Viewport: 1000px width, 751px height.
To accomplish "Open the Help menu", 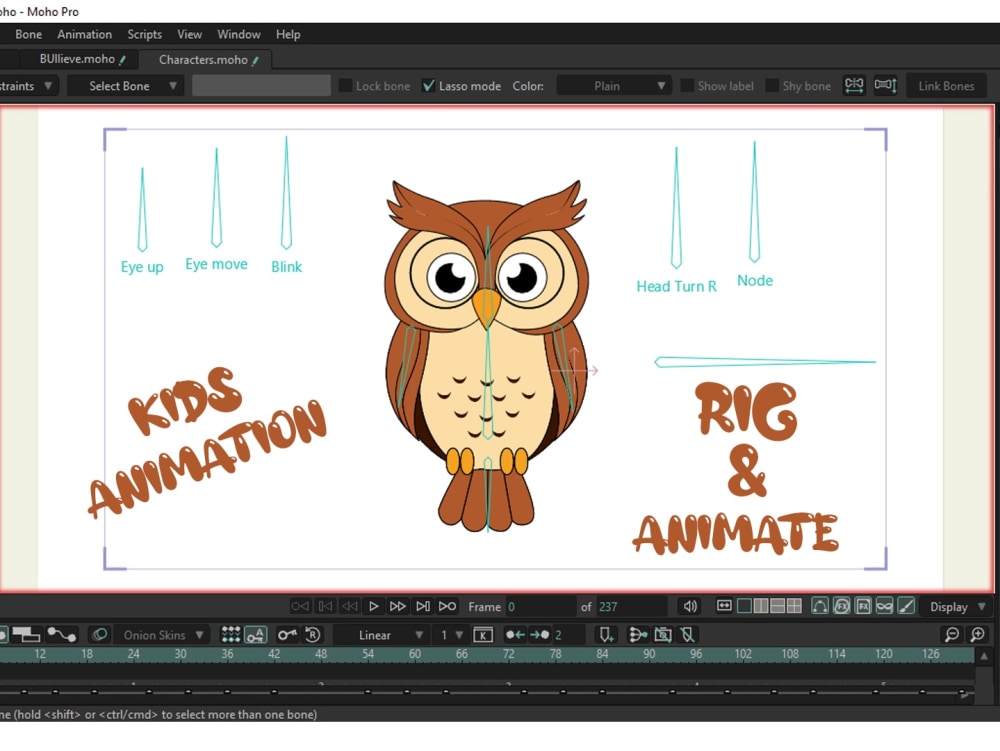I will click(288, 34).
